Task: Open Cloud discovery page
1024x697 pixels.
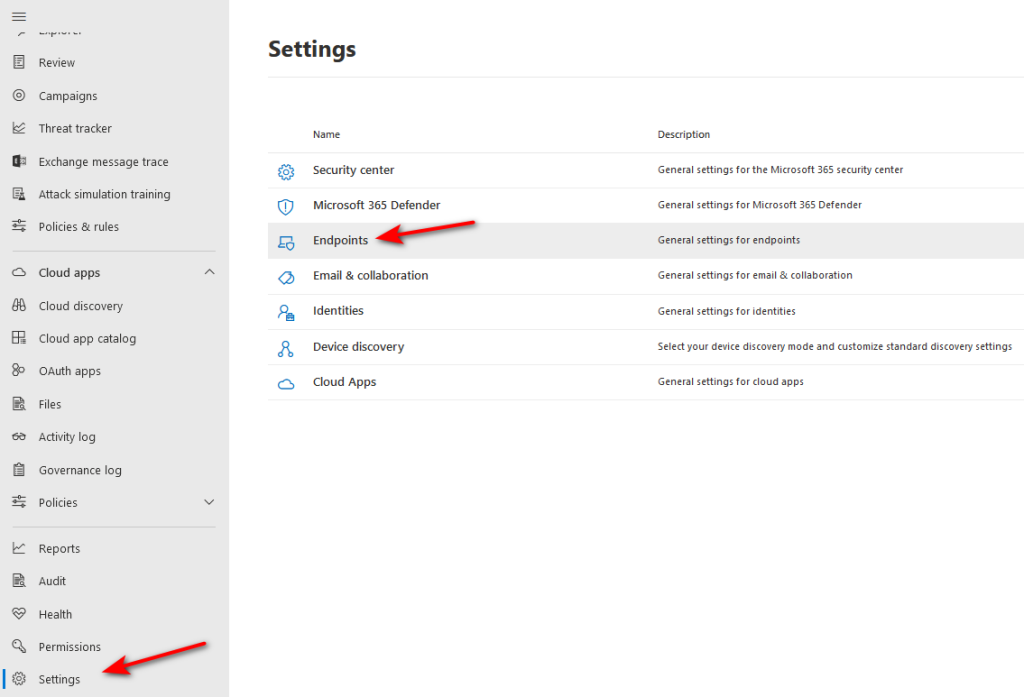Action: coord(80,306)
